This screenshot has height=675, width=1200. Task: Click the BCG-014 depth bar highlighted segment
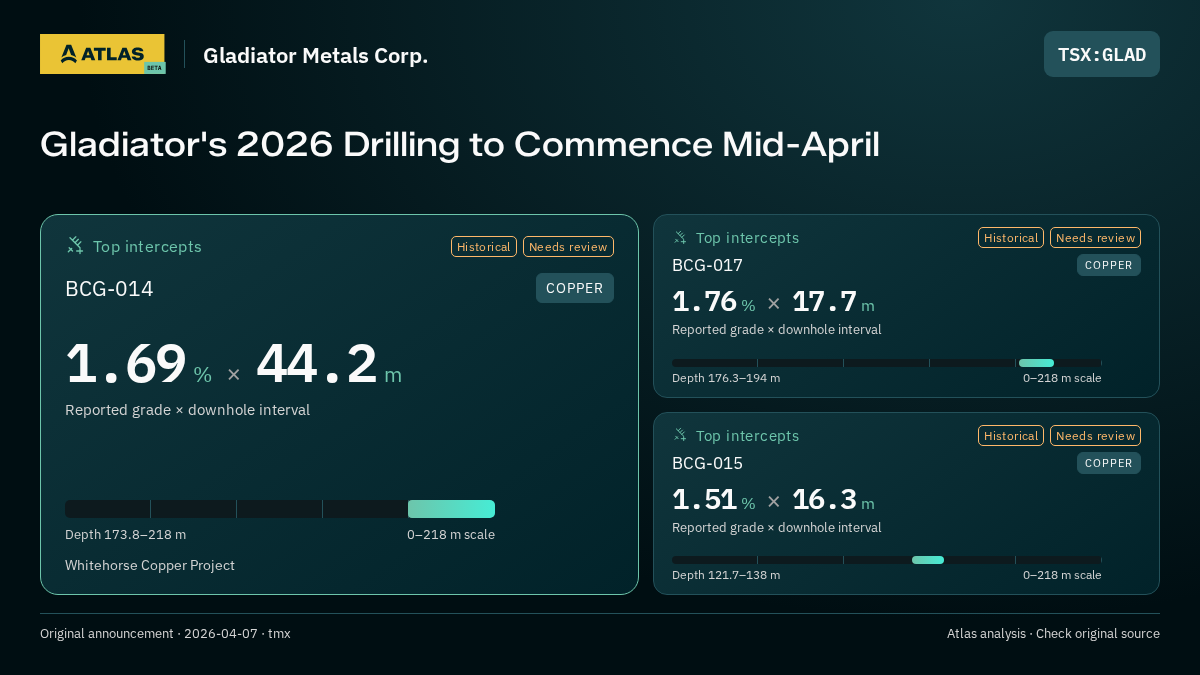tap(451, 509)
